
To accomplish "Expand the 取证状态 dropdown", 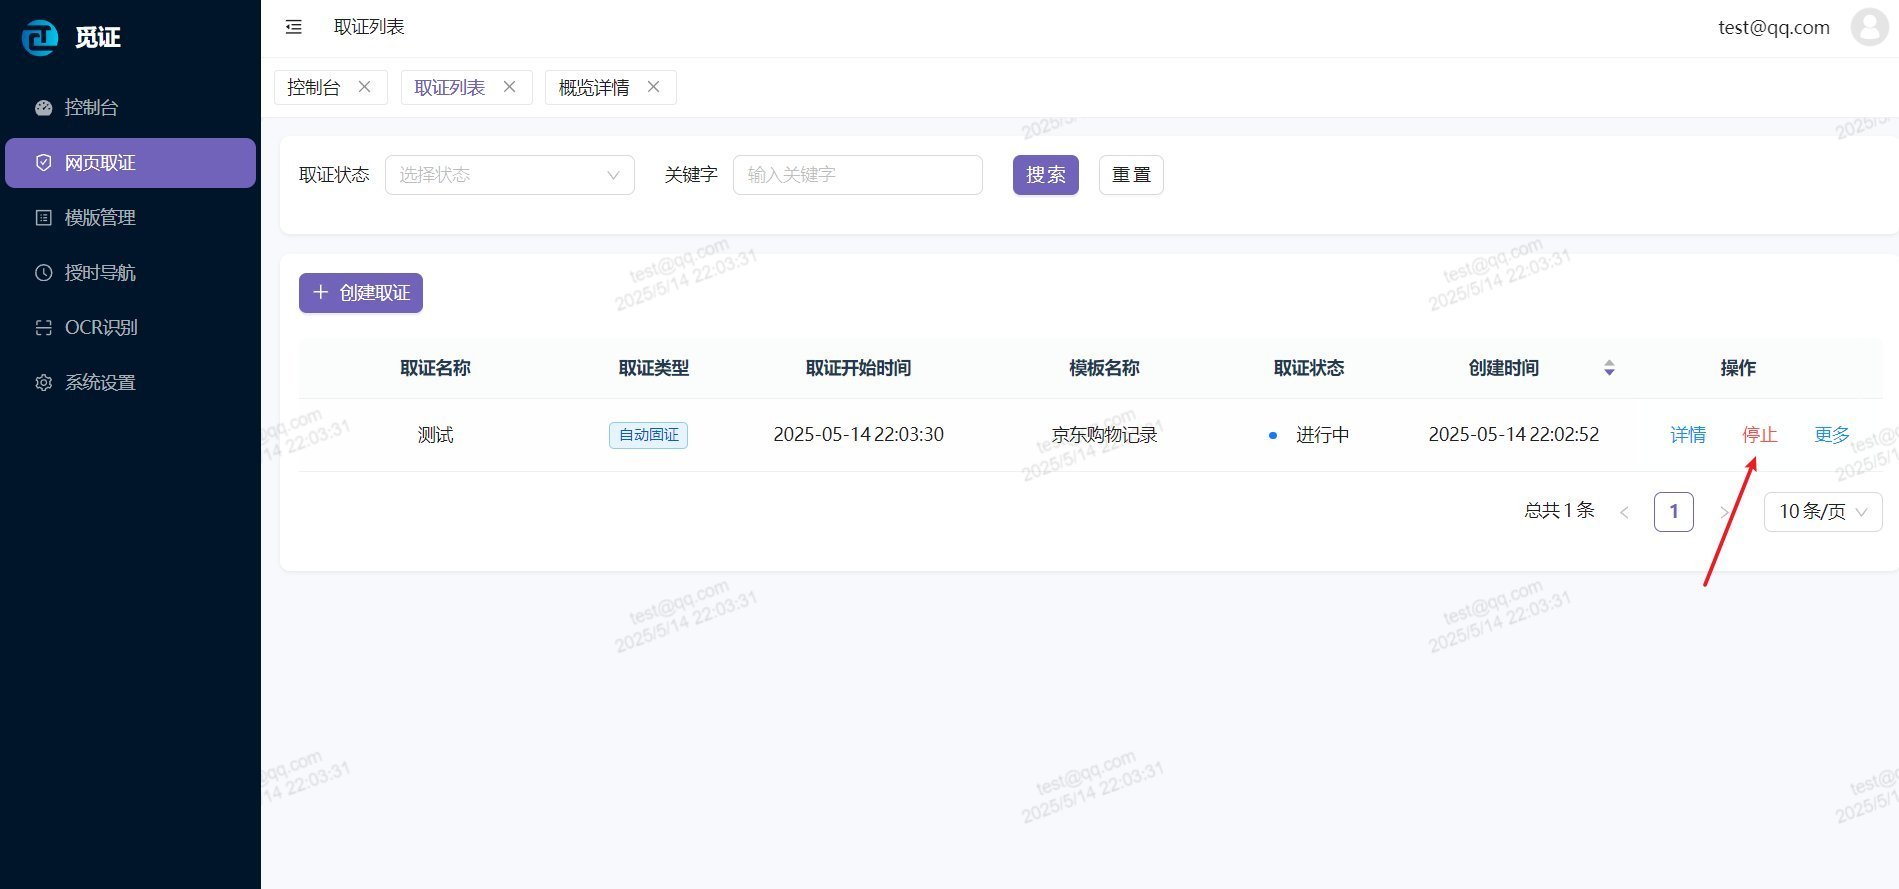I will pos(509,175).
